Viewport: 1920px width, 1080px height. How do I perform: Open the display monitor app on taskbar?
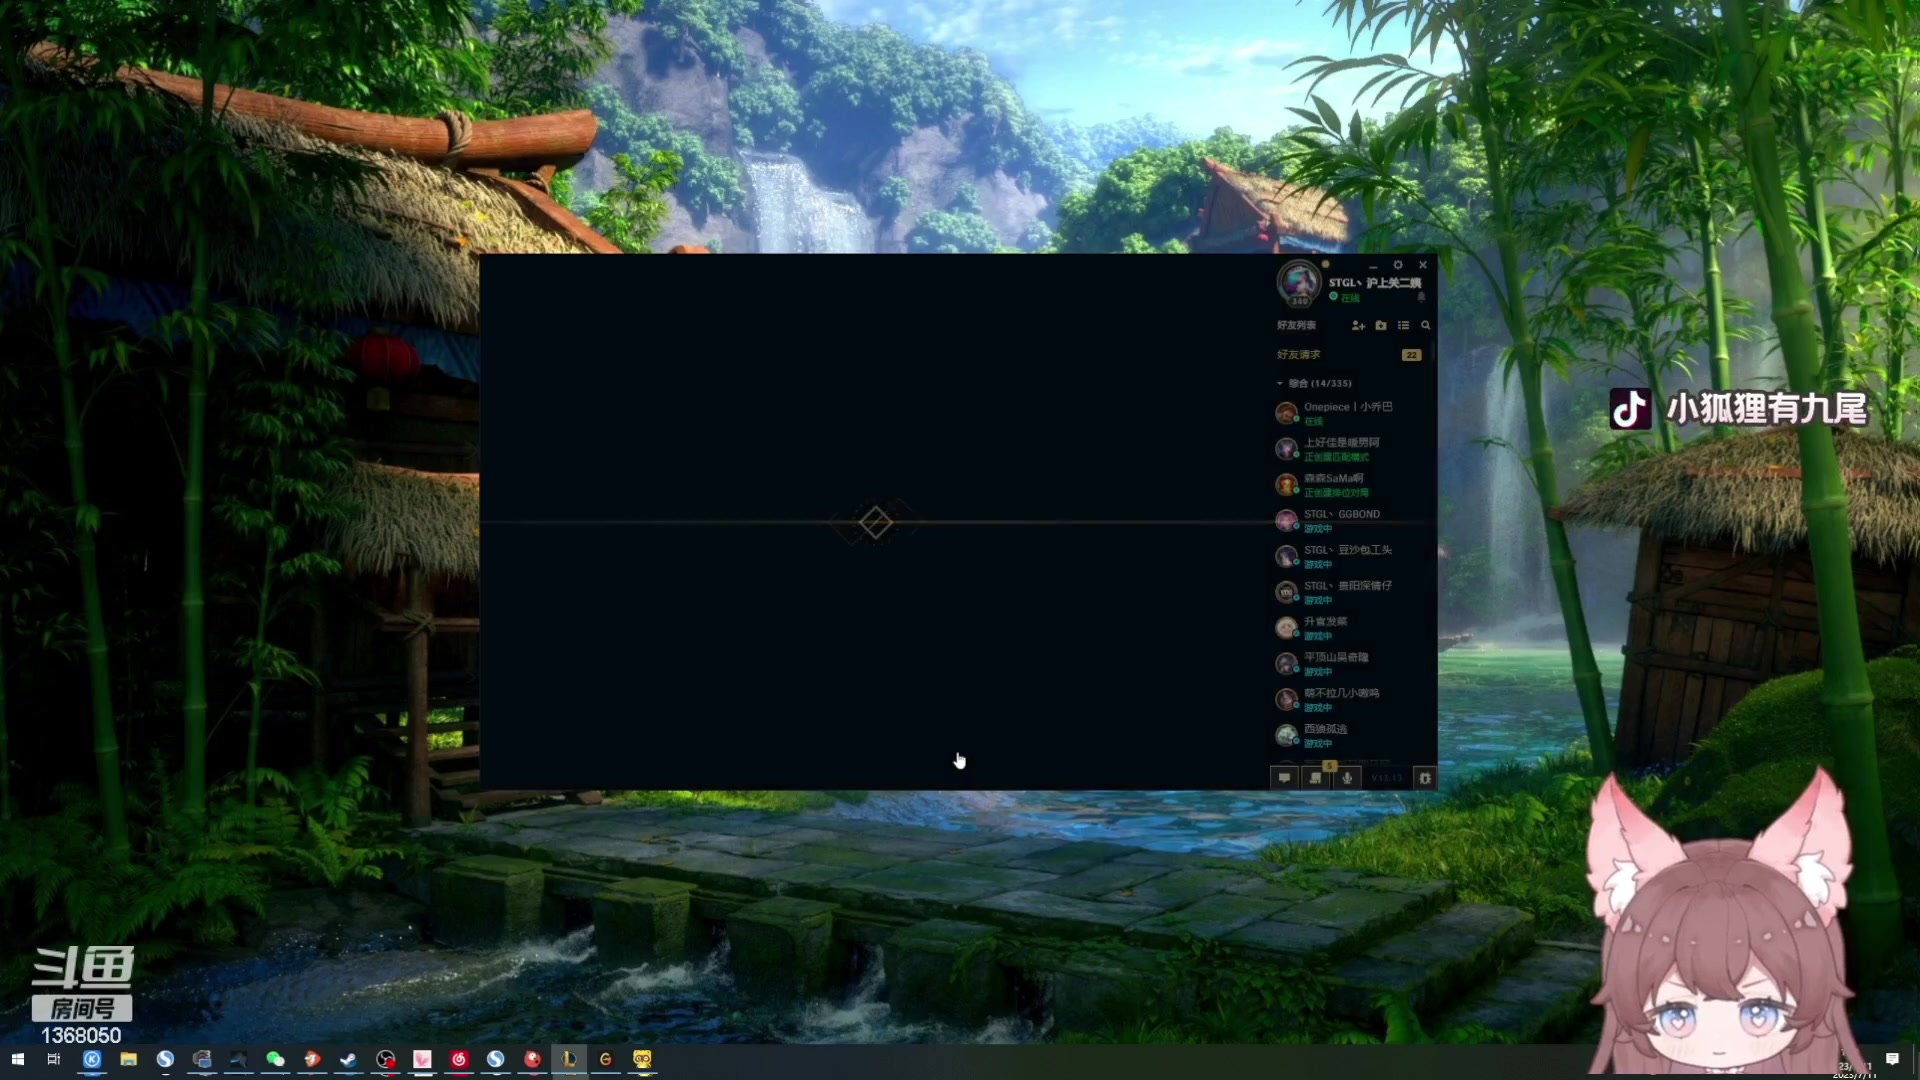[x=202, y=1059]
